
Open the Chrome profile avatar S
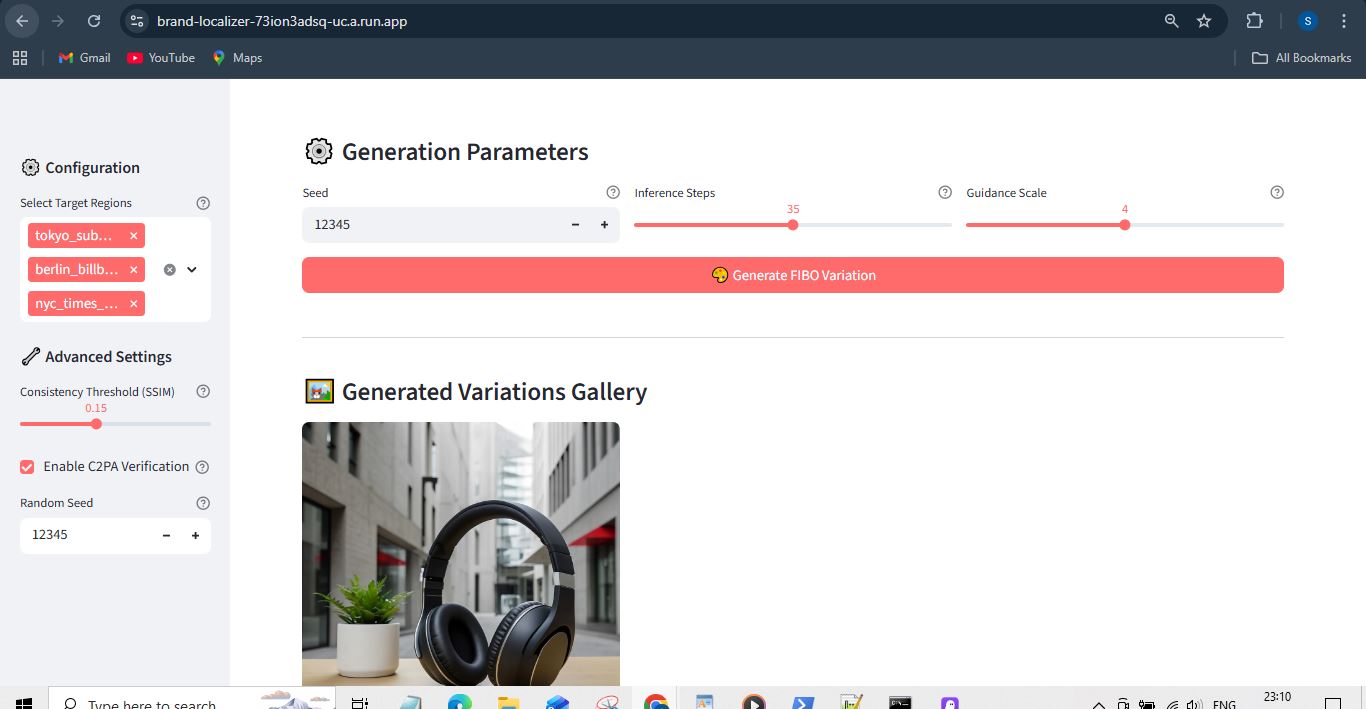point(1308,20)
